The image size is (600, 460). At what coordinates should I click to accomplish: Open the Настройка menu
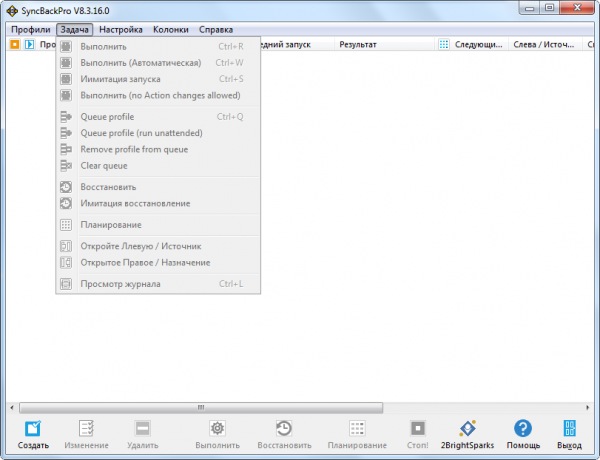point(120,30)
